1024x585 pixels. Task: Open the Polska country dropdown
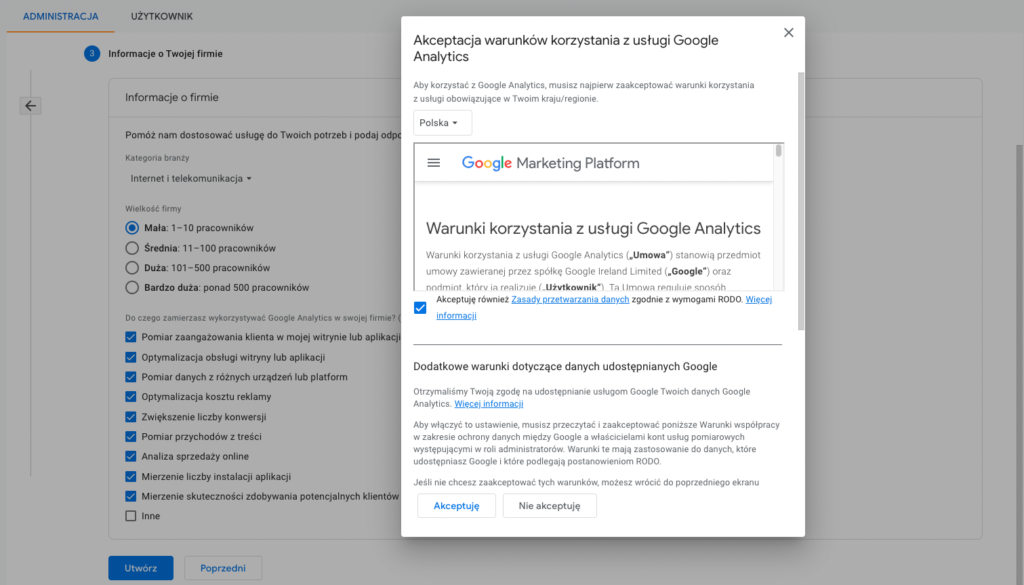click(442, 123)
